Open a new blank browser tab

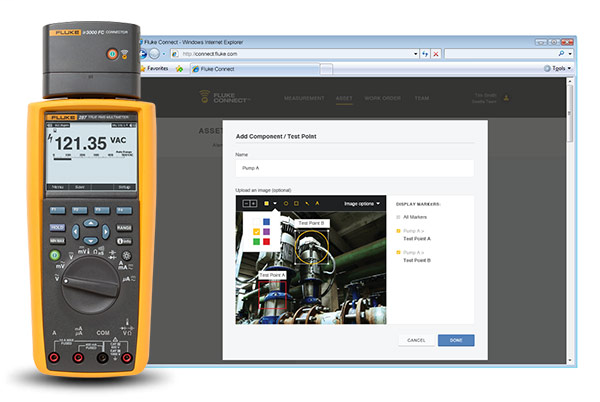326,69
